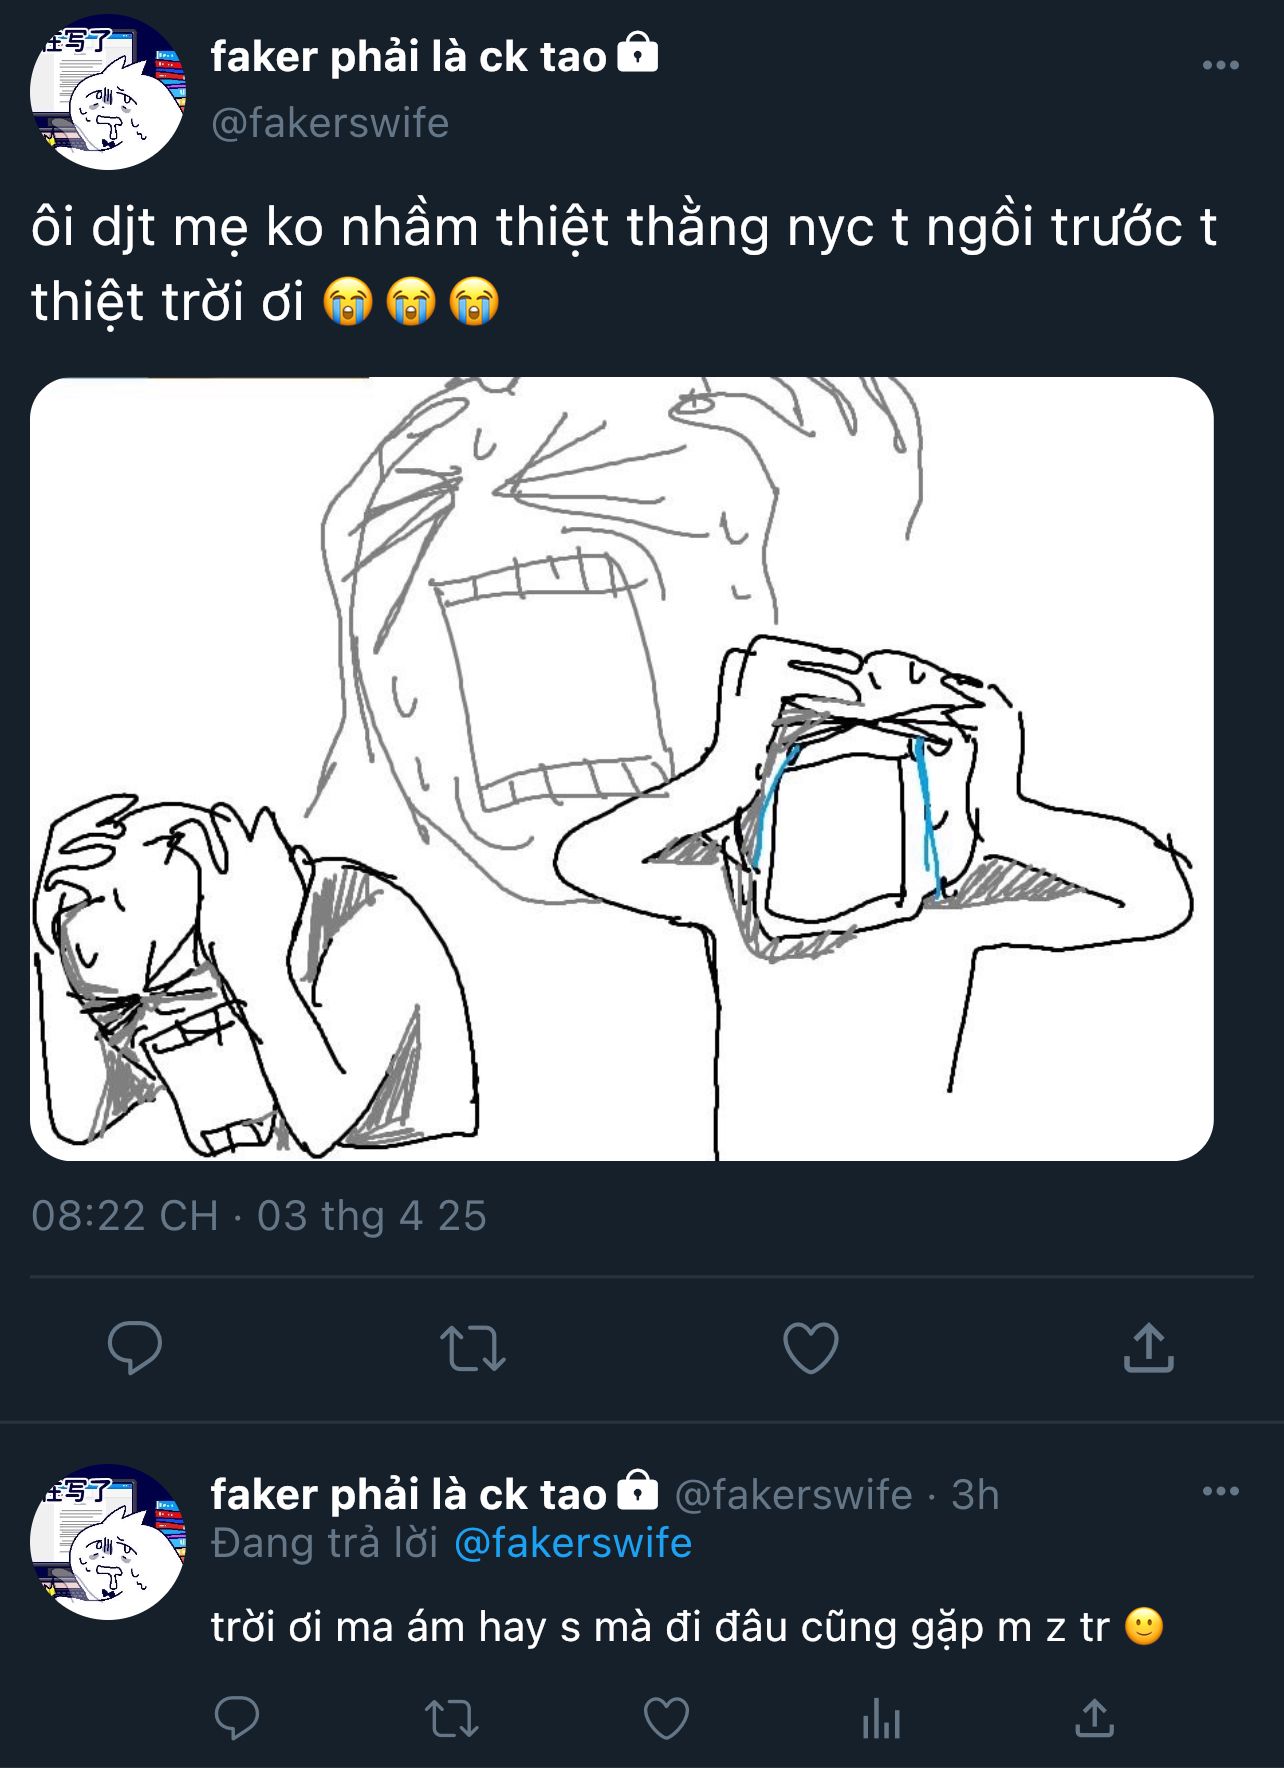This screenshot has height=1768, width=1284.
Task: Click the blue @fakerswife mention link
Action: [572, 1543]
